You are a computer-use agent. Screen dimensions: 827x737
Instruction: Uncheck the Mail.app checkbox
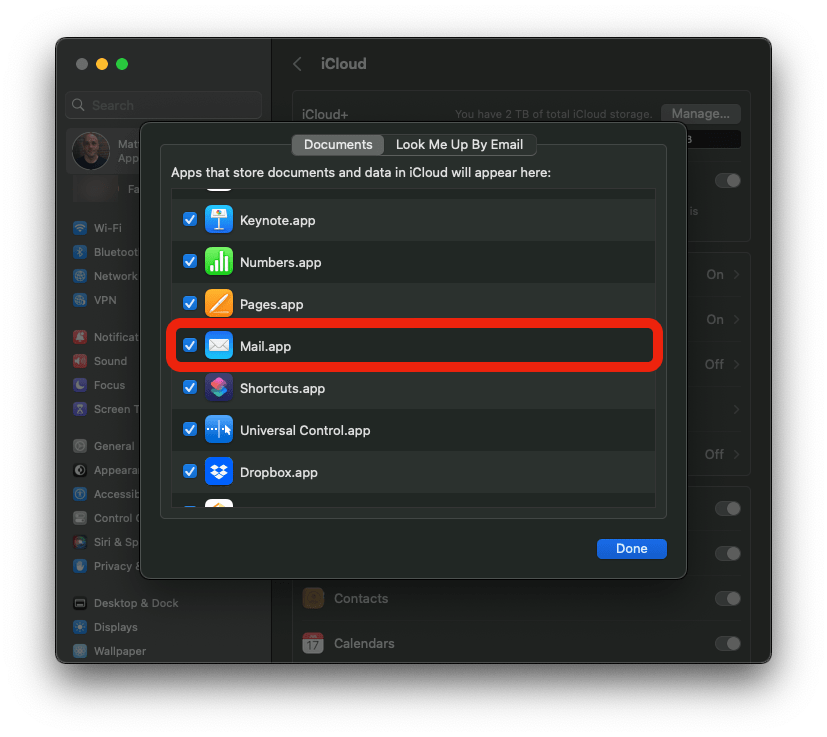pyautogui.click(x=190, y=346)
